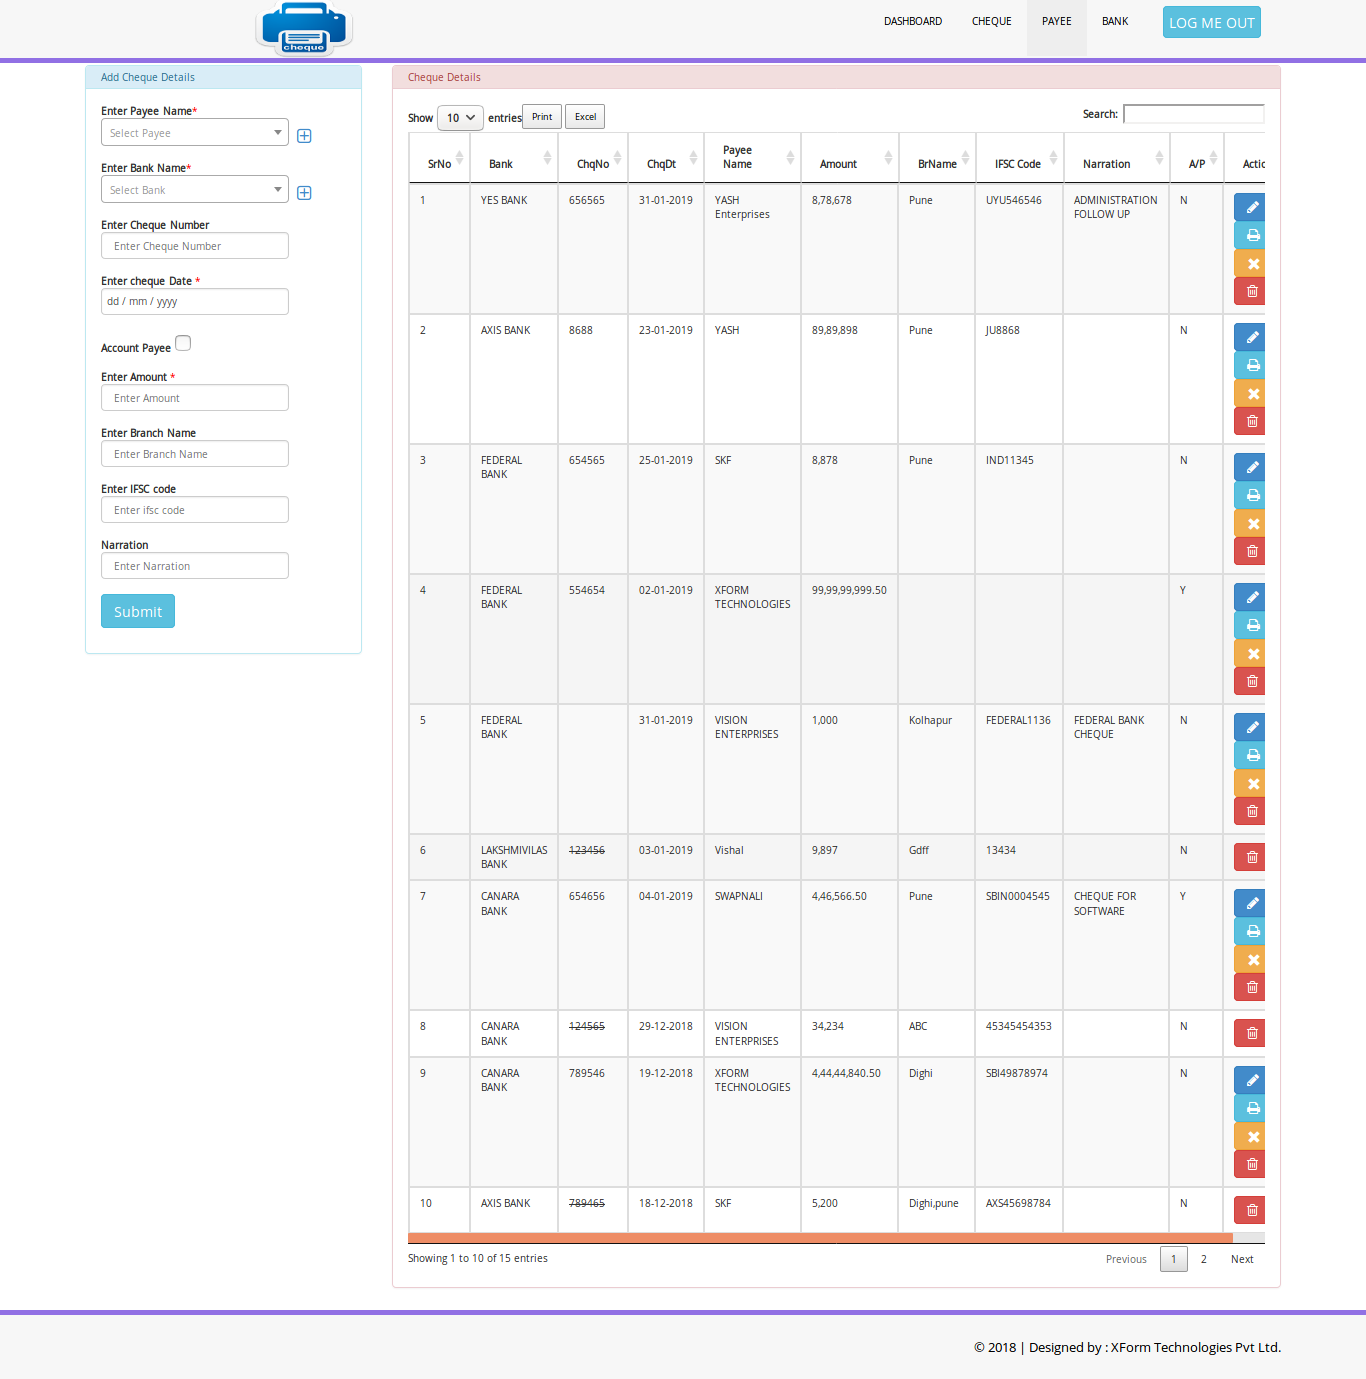1366x1379 pixels.
Task: Print the AXIS BANK cheque 8688
Action: [1250, 365]
